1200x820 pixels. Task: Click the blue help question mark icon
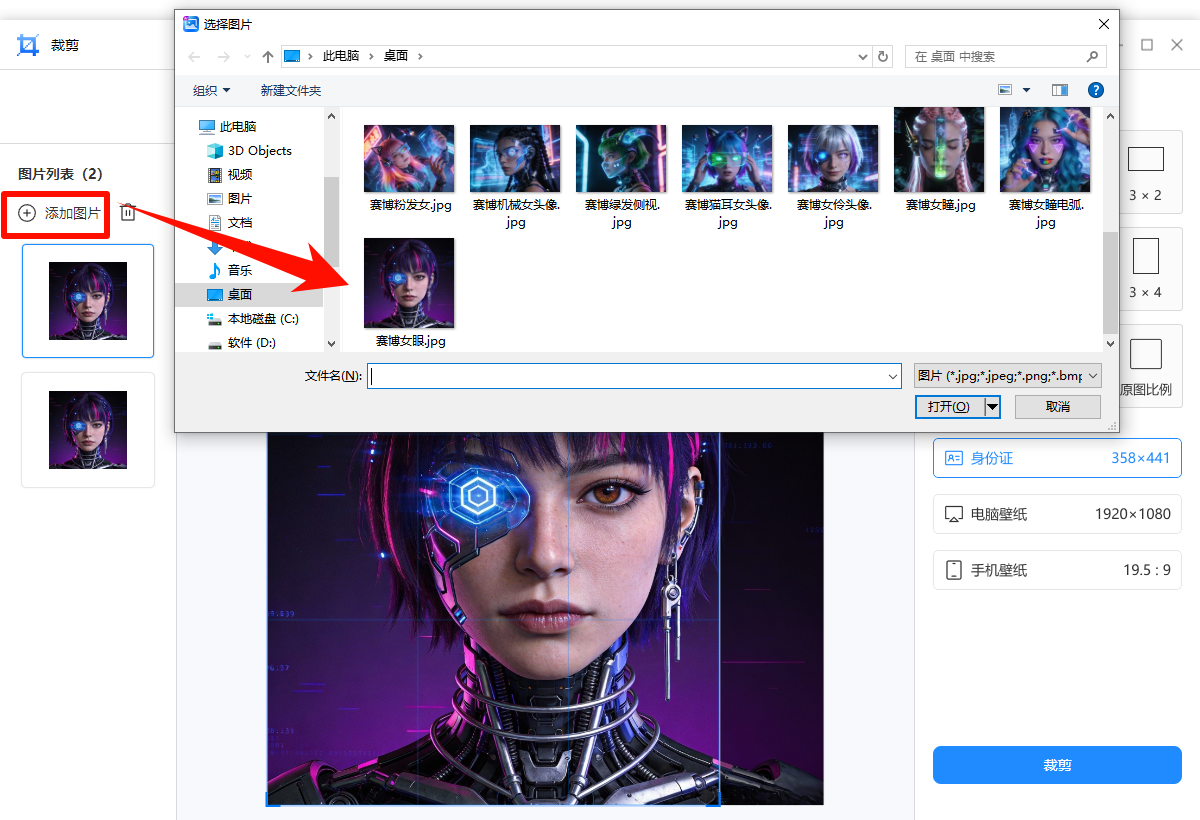tap(1096, 90)
